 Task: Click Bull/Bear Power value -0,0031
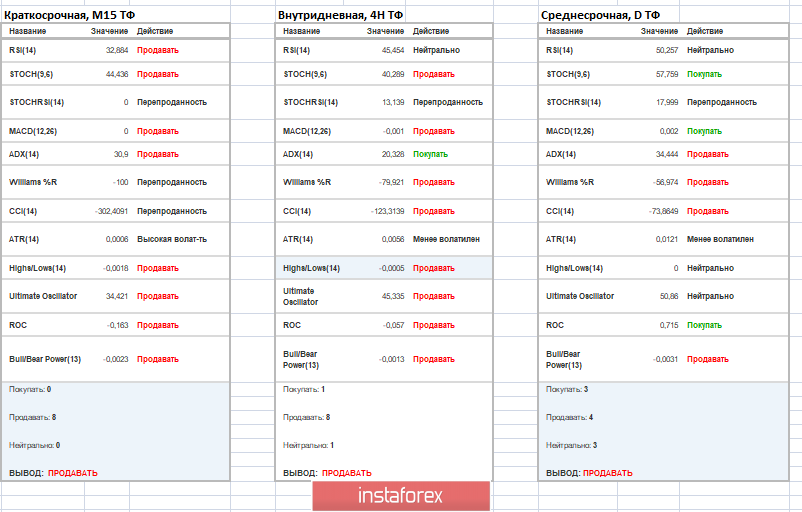pos(665,359)
